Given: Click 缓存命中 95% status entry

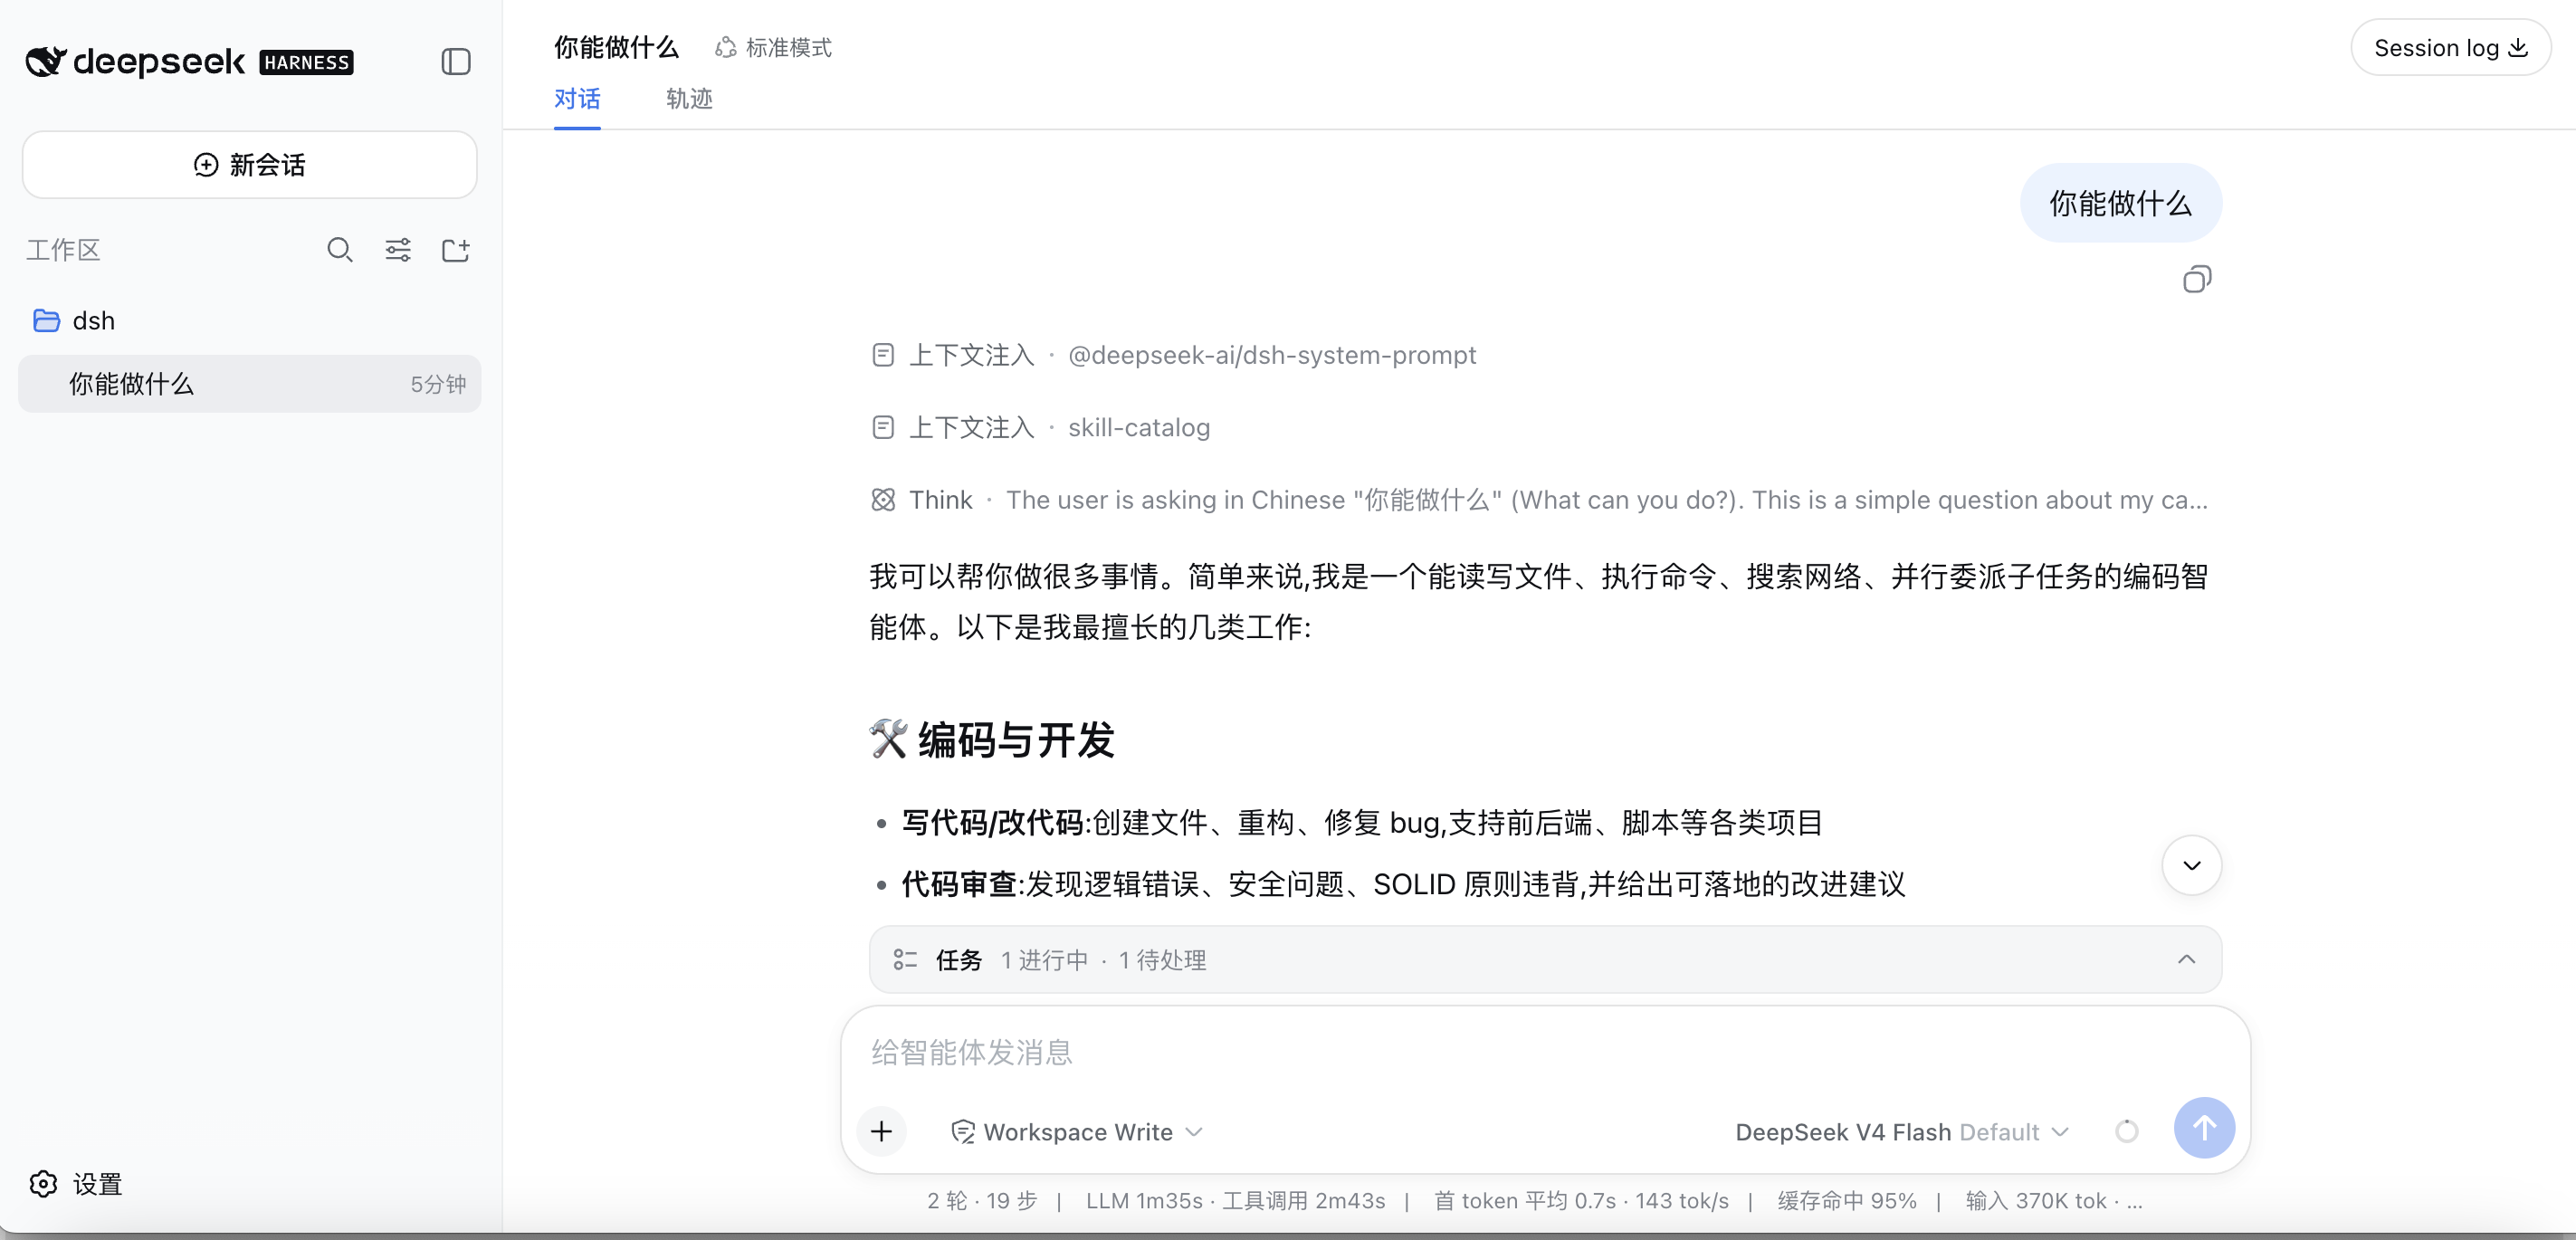Looking at the screenshot, I should (x=1847, y=1201).
